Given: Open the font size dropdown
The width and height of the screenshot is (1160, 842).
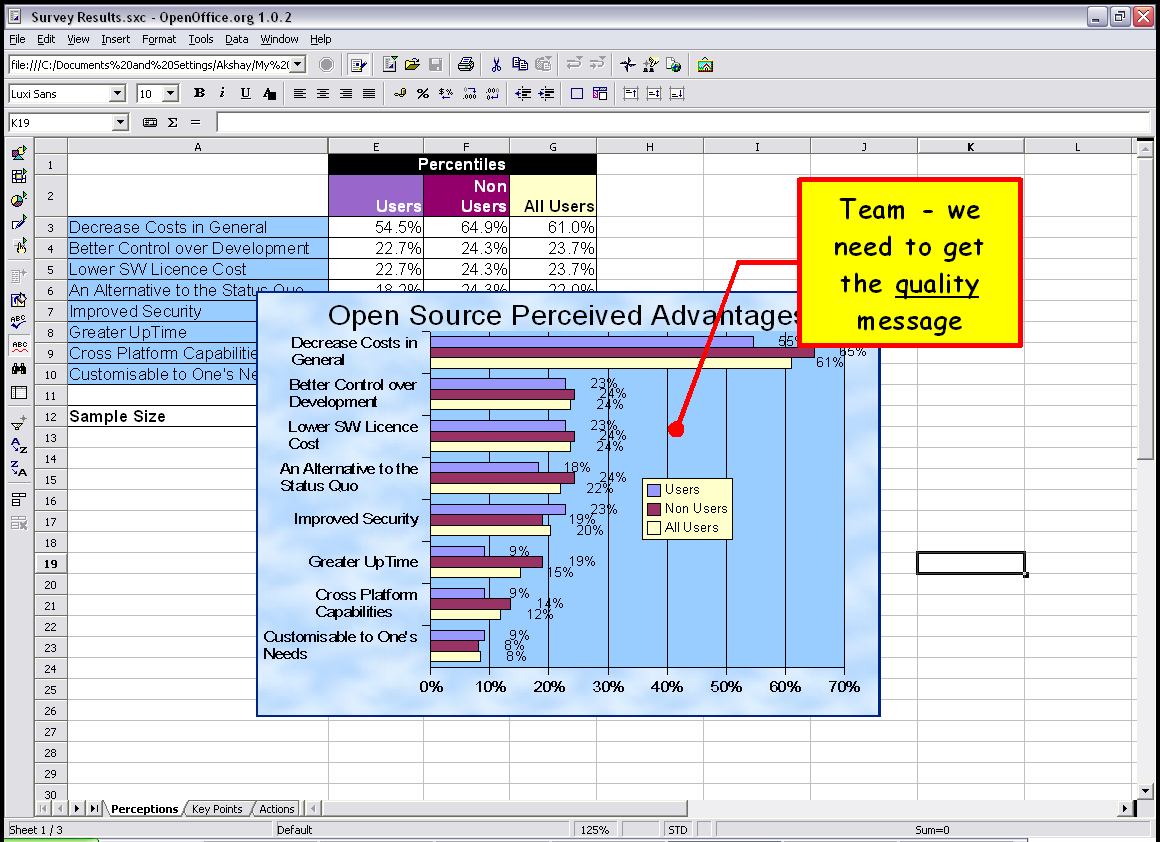Looking at the screenshot, I should tap(170, 93).
